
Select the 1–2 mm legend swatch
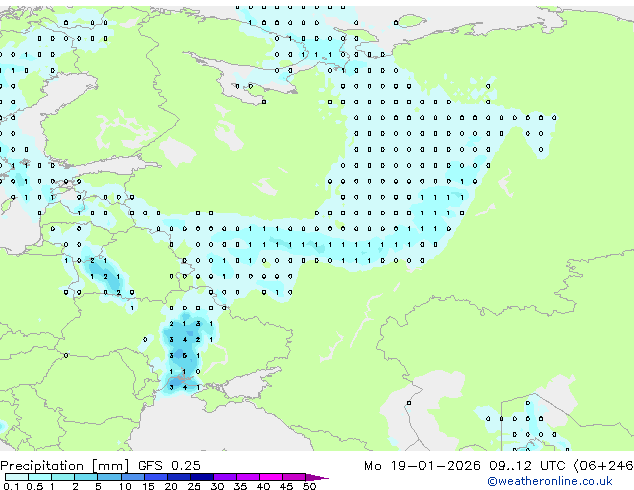(x=63, y=477)
